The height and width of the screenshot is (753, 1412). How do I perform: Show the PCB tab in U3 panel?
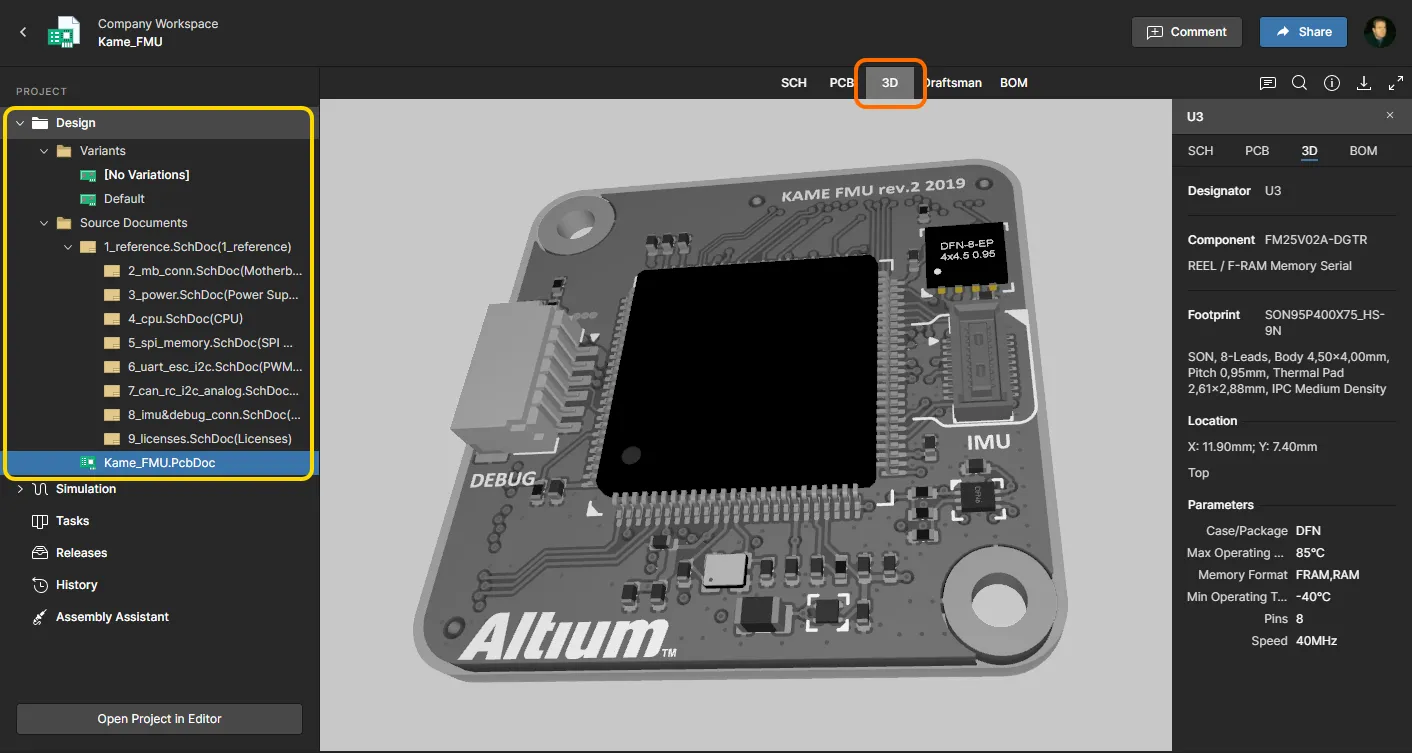[1257, 151]
